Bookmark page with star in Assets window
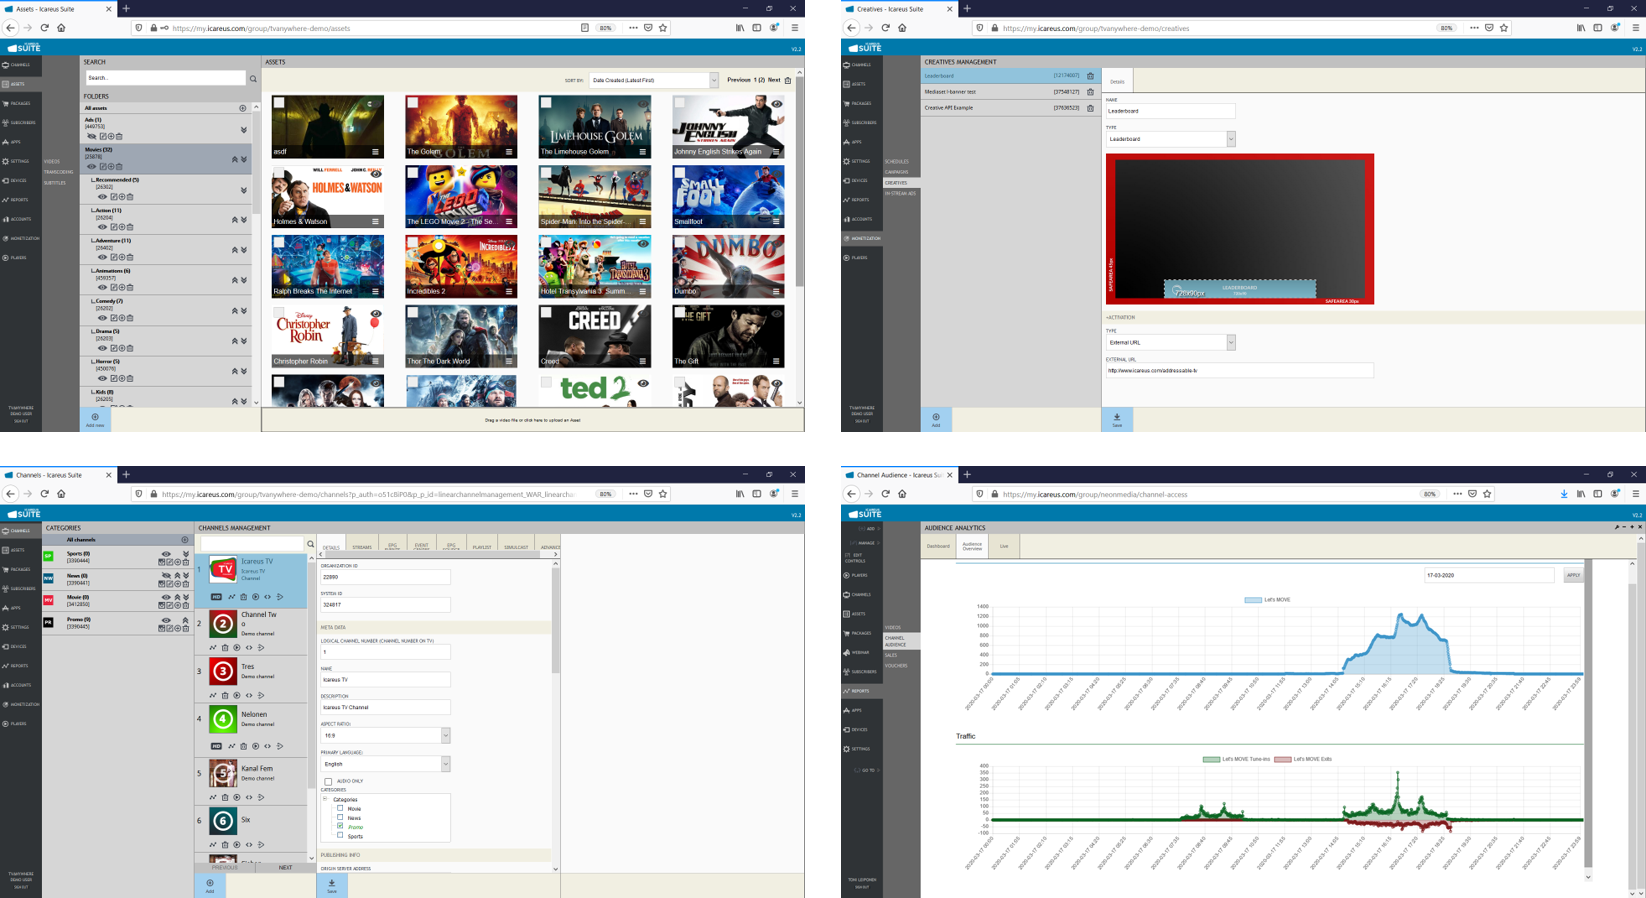The height and width of the screenshot is (898, 1646). (x=663, y=28)
